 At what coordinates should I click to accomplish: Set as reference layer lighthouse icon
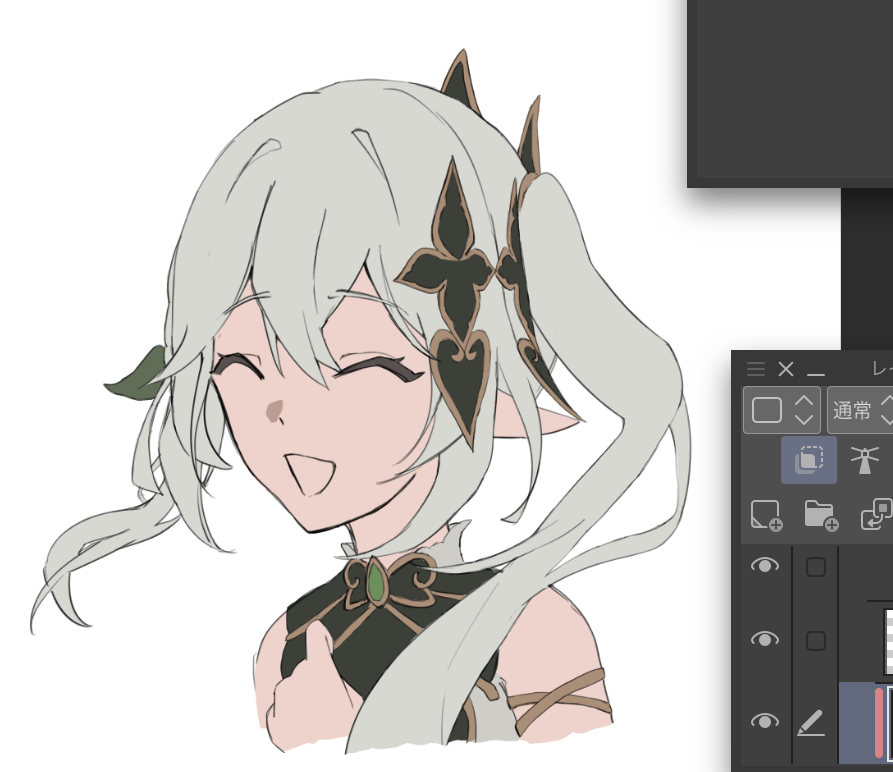(x=865, y=460)
